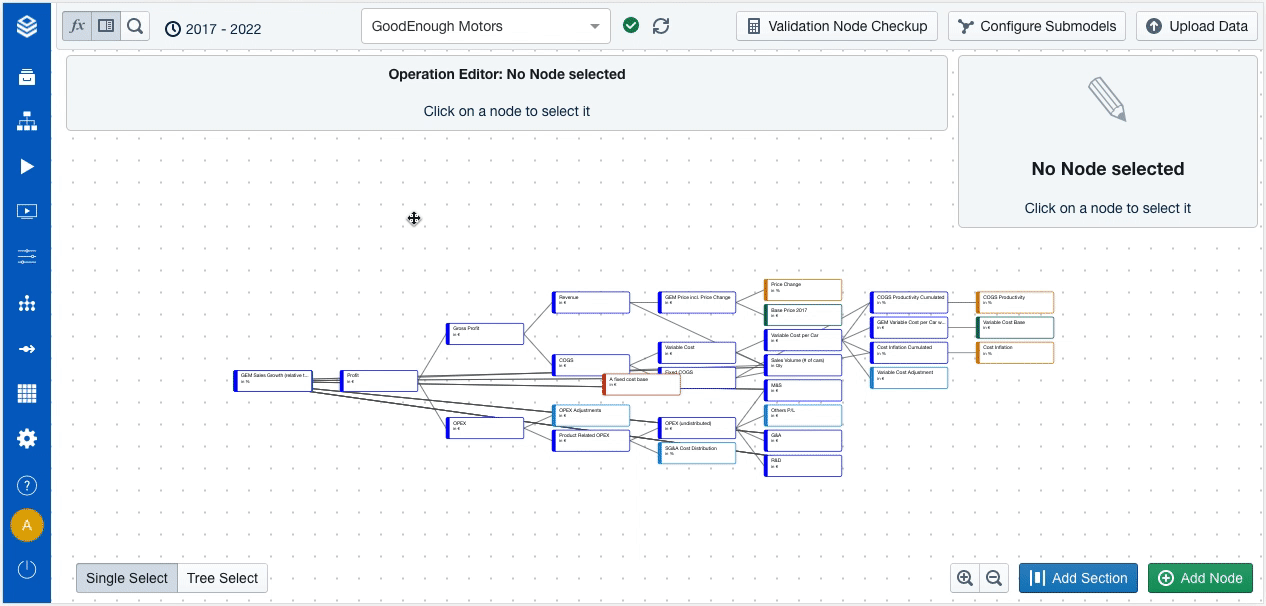Open Validation Node Checkup

pos(837,26)
